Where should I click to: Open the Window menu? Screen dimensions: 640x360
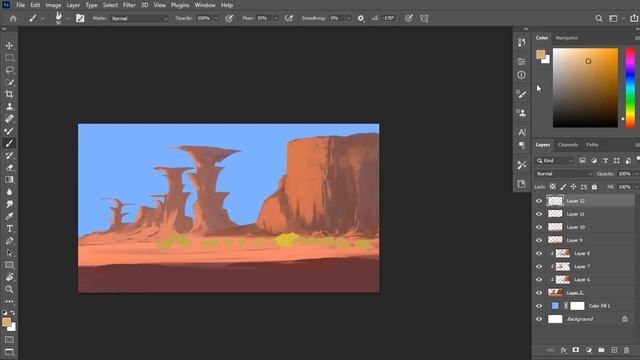tap(205, 5)
